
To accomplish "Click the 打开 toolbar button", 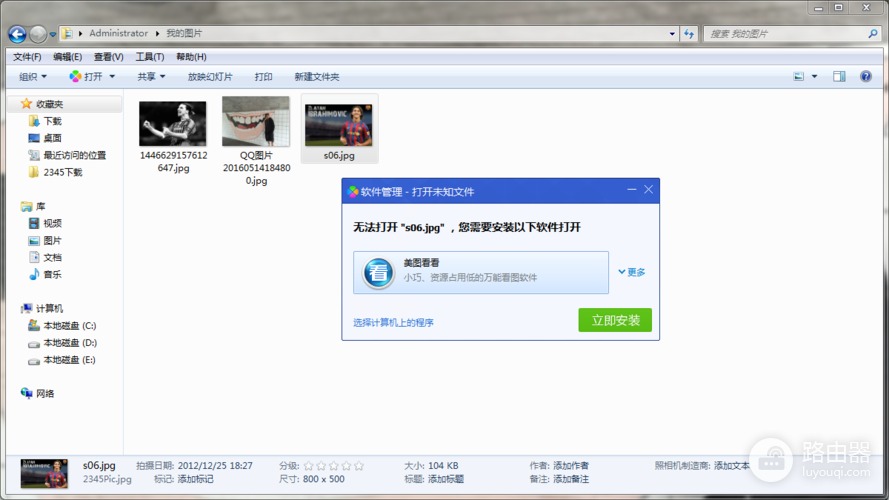I will point(86,77).
